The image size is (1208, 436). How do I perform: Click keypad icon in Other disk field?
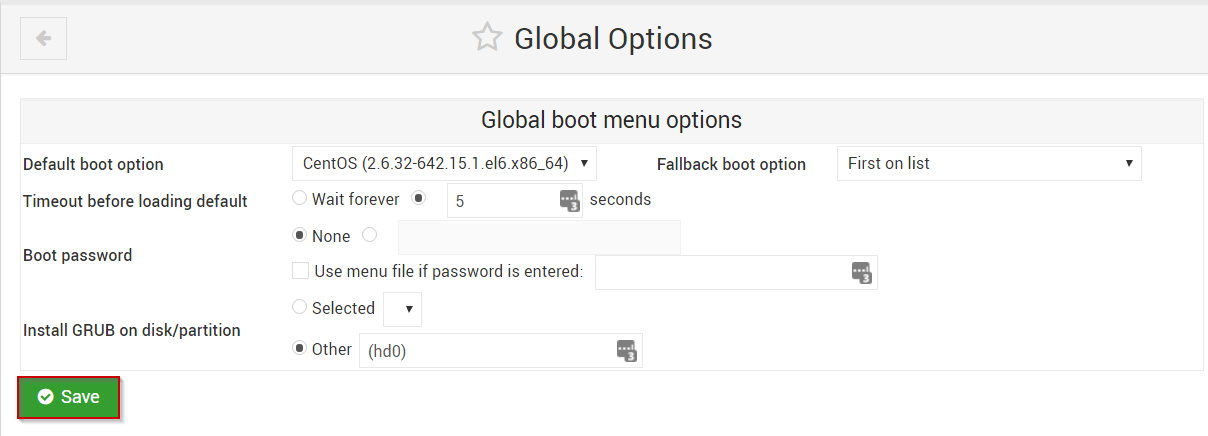627,351
